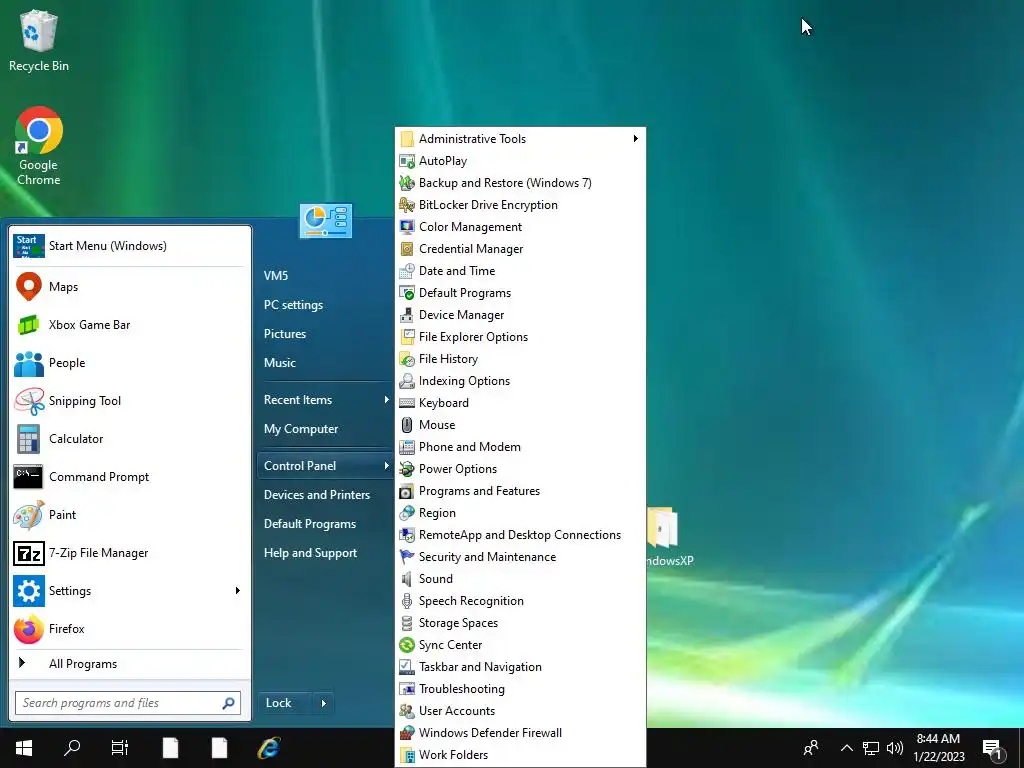Image resolution: width=1024 pixels, height=768 pixels.
Task: Launch Snipping Tool
Action: tap(129, 401)
